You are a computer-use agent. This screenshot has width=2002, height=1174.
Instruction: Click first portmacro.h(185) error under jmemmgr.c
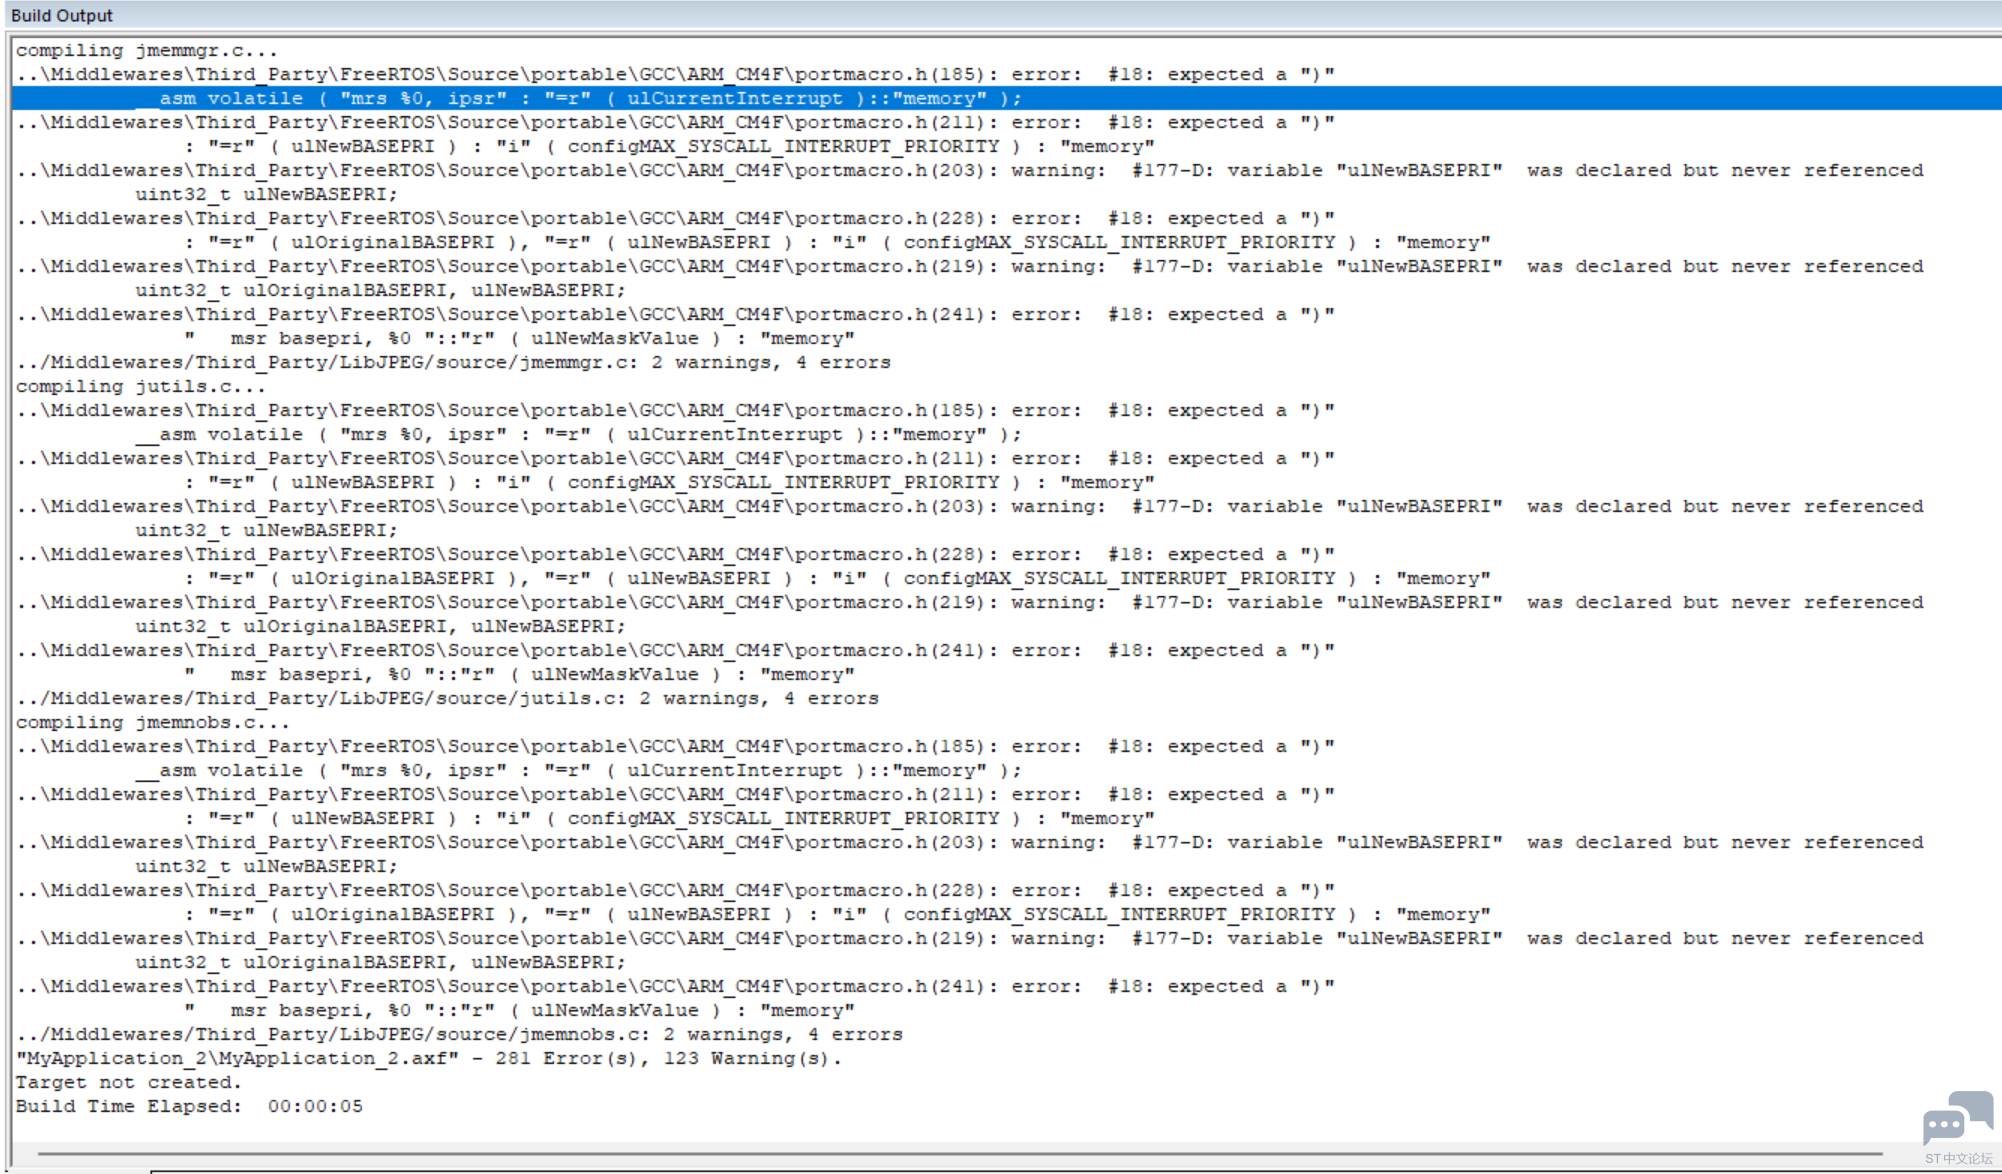click(675, 74)
